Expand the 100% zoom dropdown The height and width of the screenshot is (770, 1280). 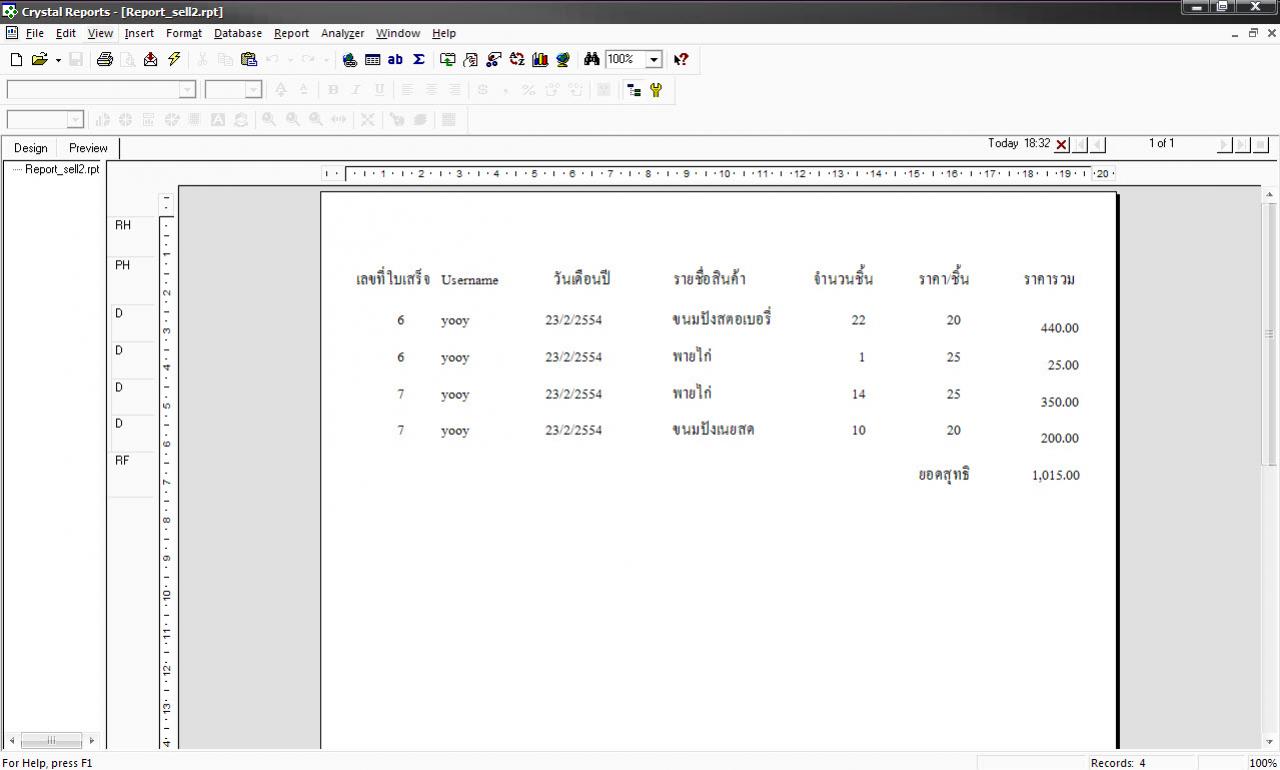point(654,60)
